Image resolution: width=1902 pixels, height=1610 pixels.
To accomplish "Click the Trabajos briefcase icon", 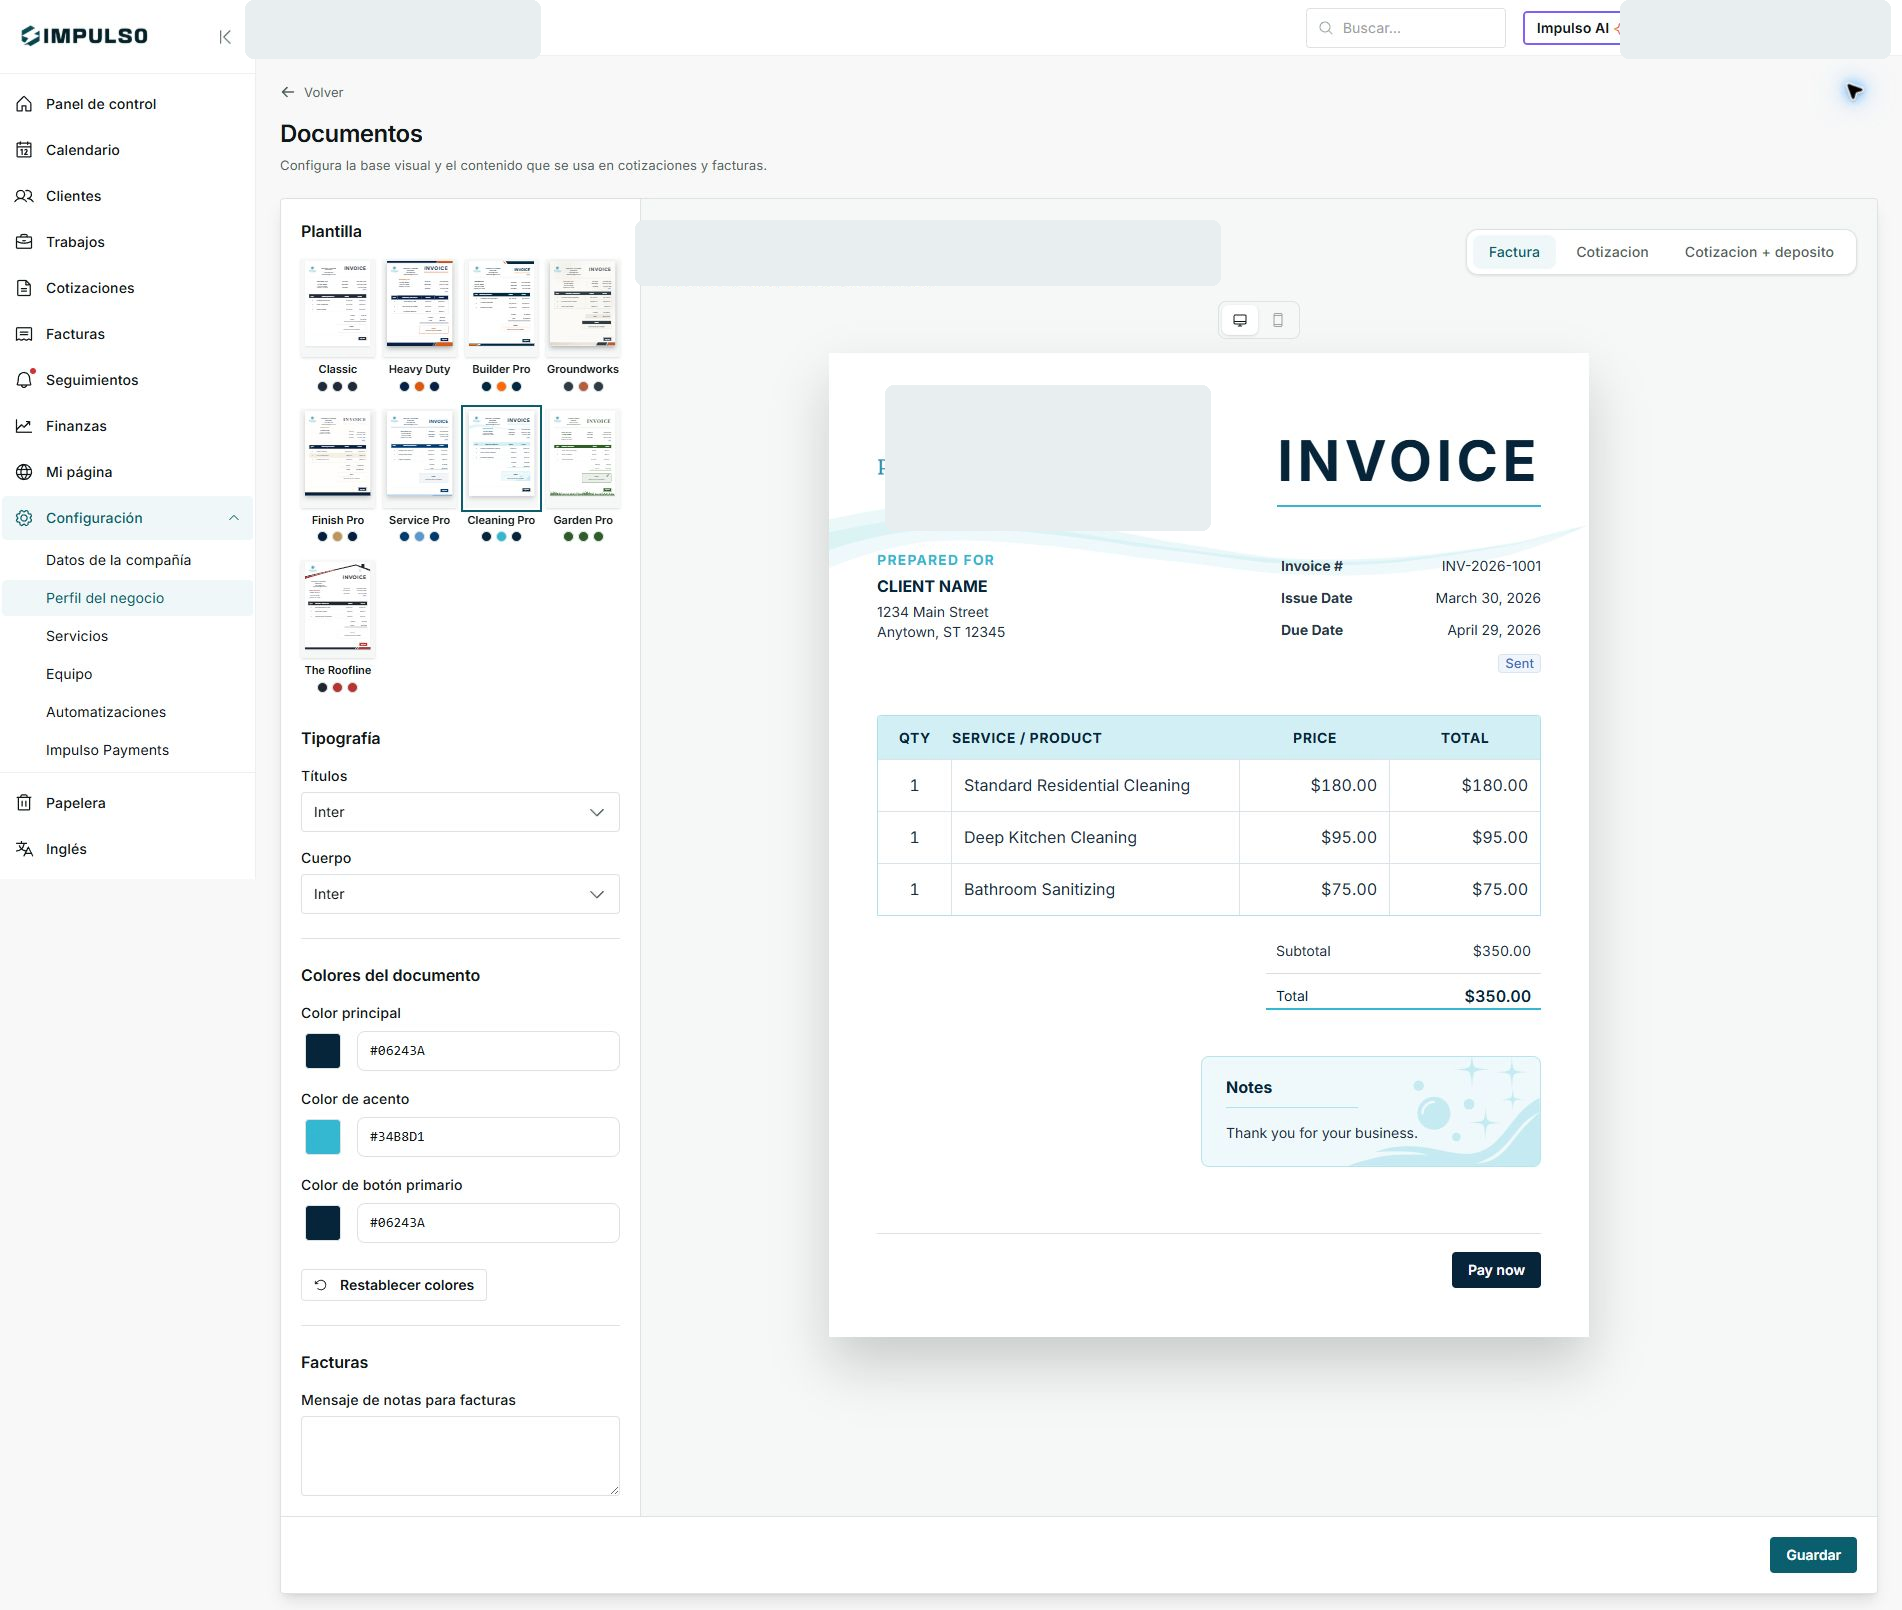I will 24,242.
